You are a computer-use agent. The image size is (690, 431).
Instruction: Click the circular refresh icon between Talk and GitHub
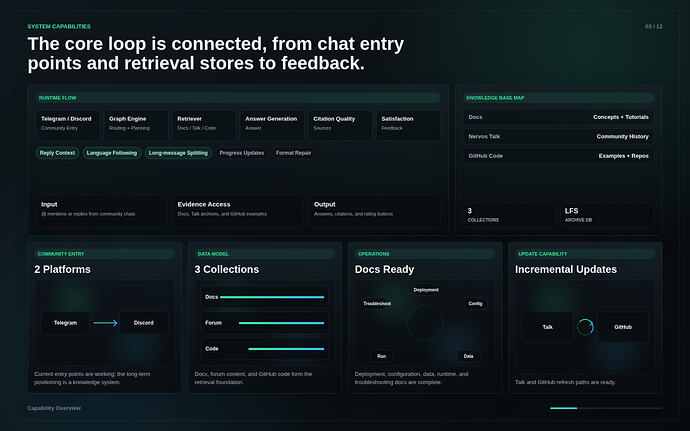pos(585,327)
